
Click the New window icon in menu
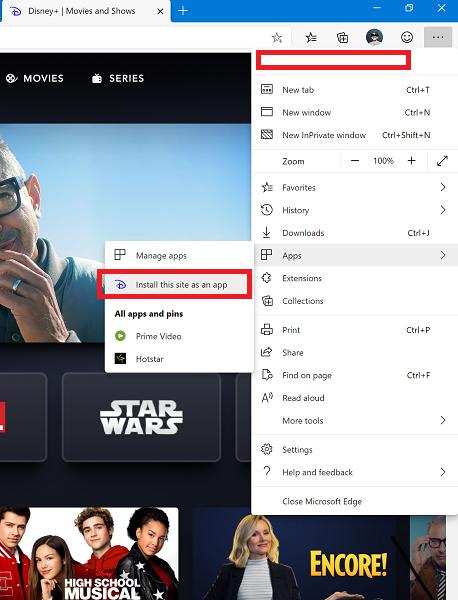click(x=267, y=112)
